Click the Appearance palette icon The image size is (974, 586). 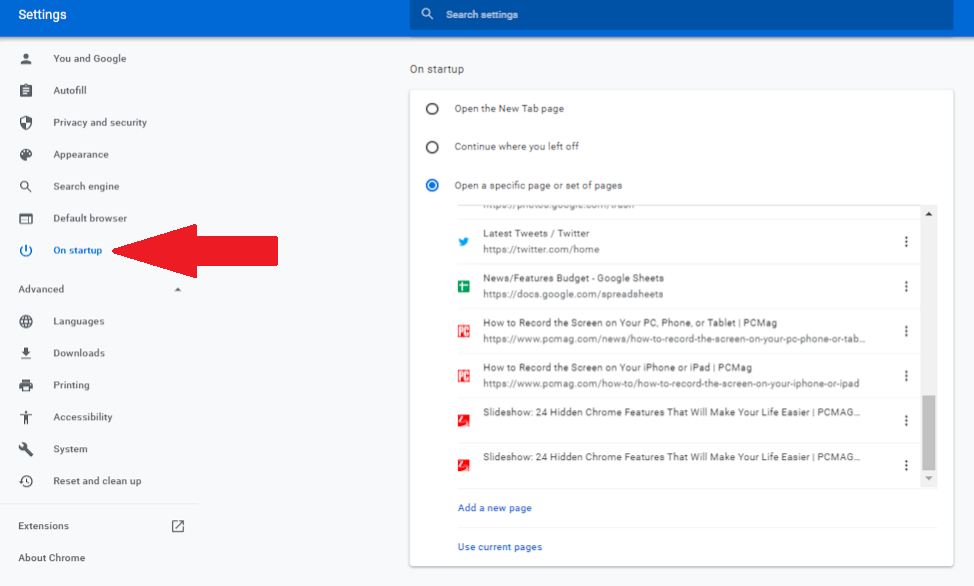point(26,155)
